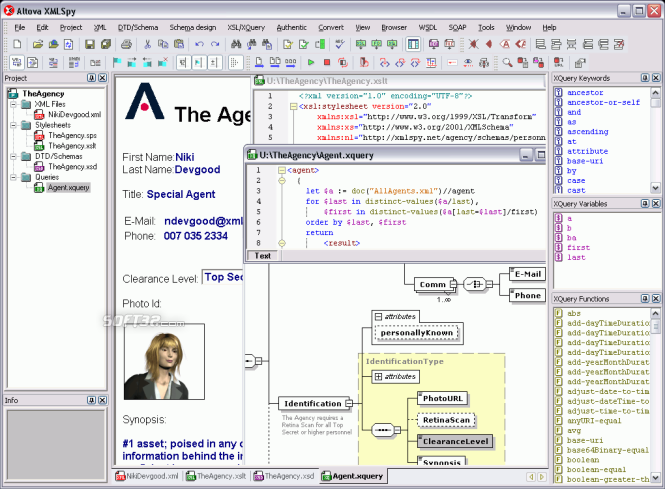Click the agent photo thumbnail

coord(164,362)
